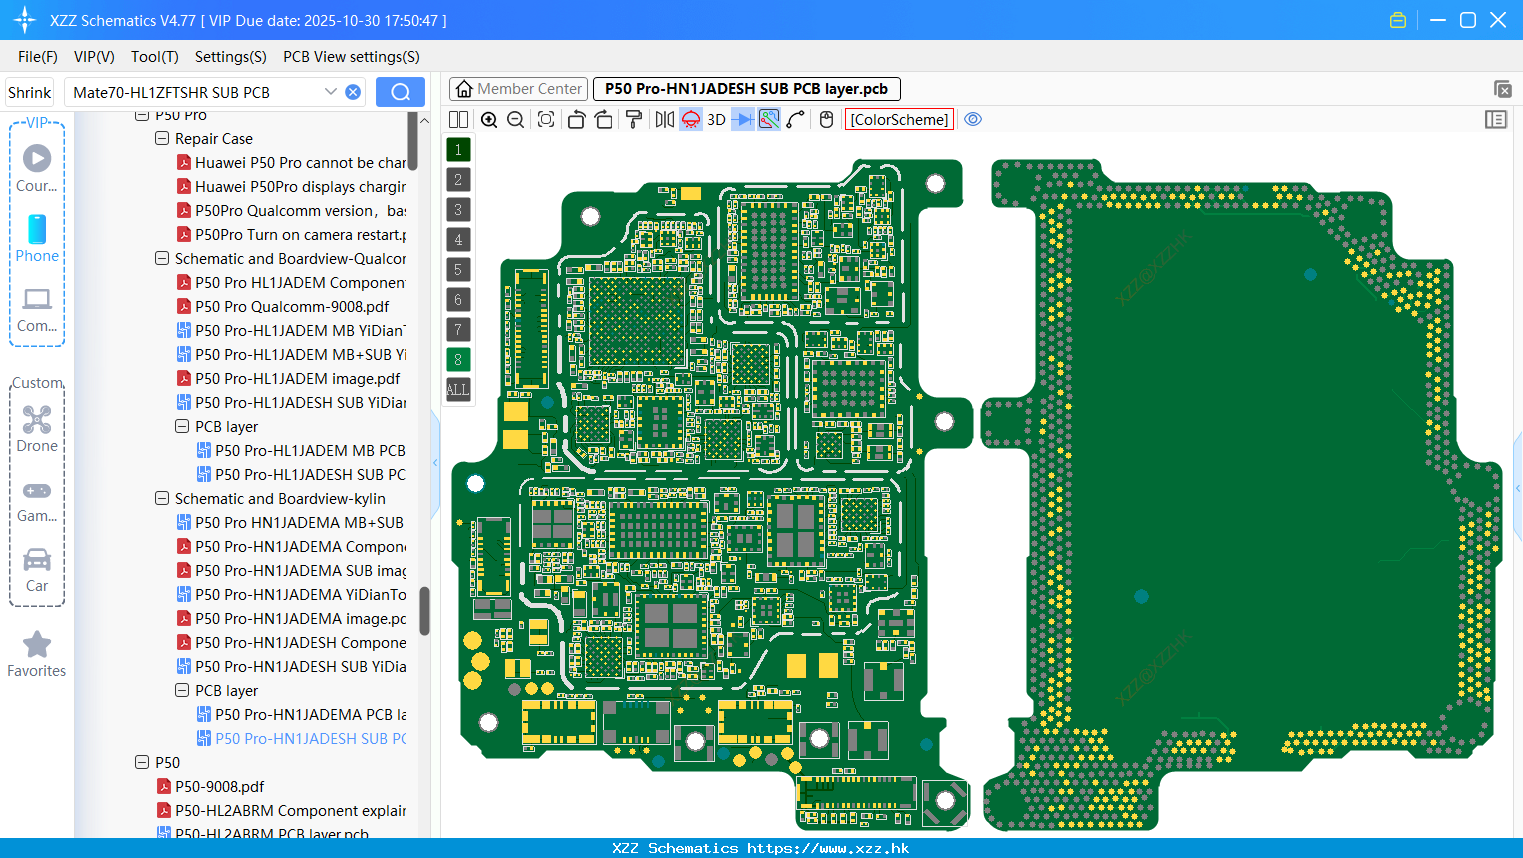Select the Drone sidebar category
The height and width of the screenshot is (858, 1523).
[37, 429]
